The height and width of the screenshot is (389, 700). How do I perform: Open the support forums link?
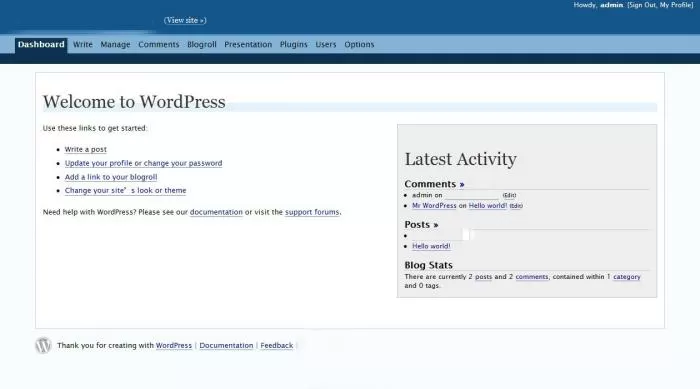312,212
